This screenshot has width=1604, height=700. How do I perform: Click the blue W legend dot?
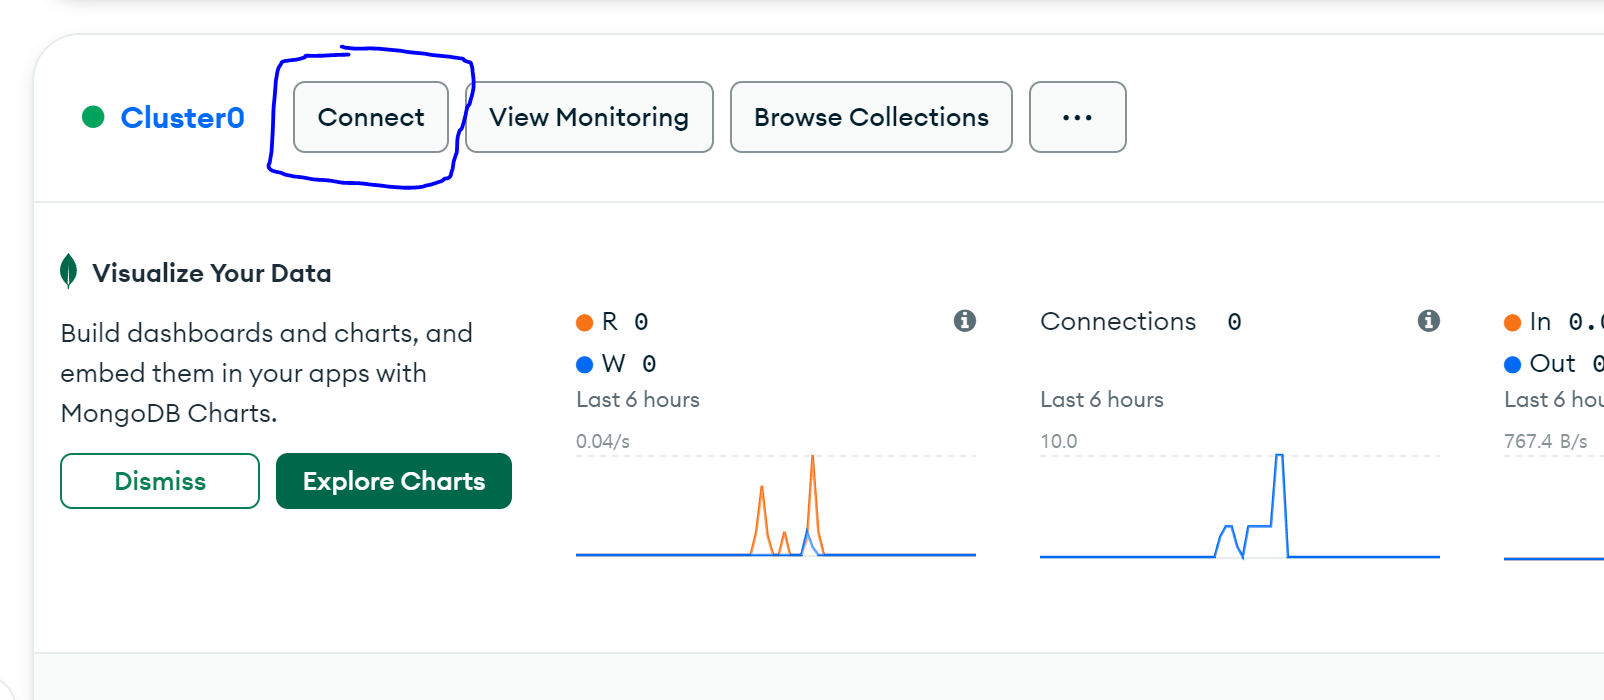pos(585,364)
